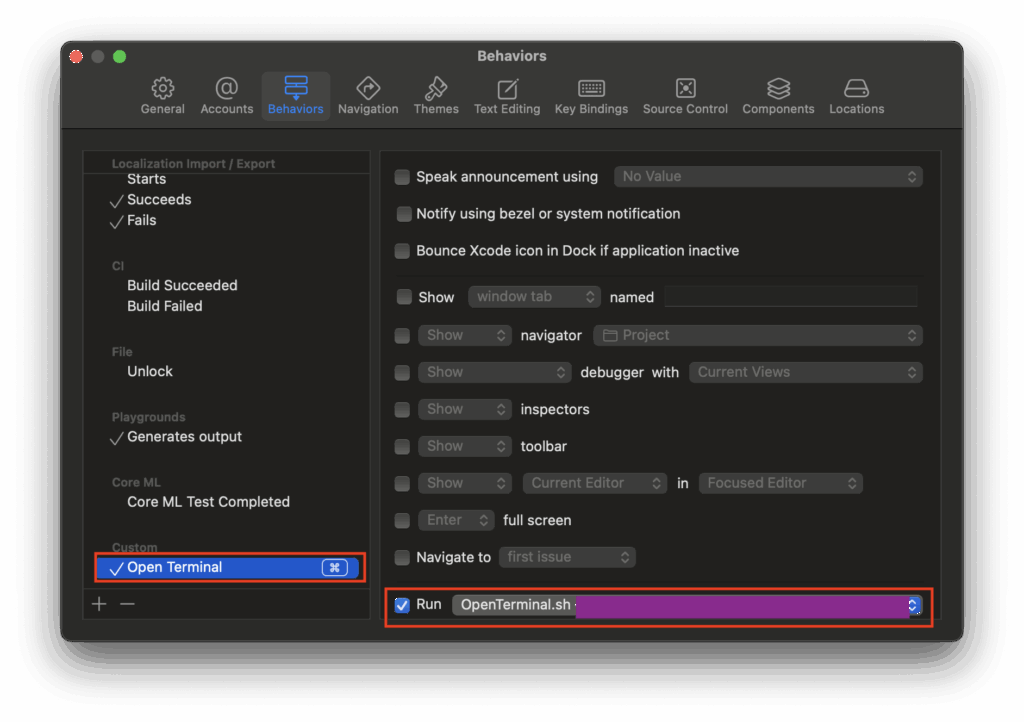The image size is (1024, 722).
Task: Select the Generates output behavior
Action: 184,437
